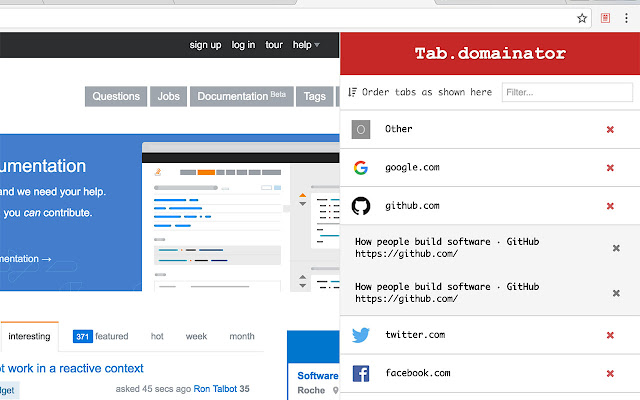Screen dimensions: 640x400
Task: Open the Tab.domainator extension icon
Action: (x=605, y=18)
